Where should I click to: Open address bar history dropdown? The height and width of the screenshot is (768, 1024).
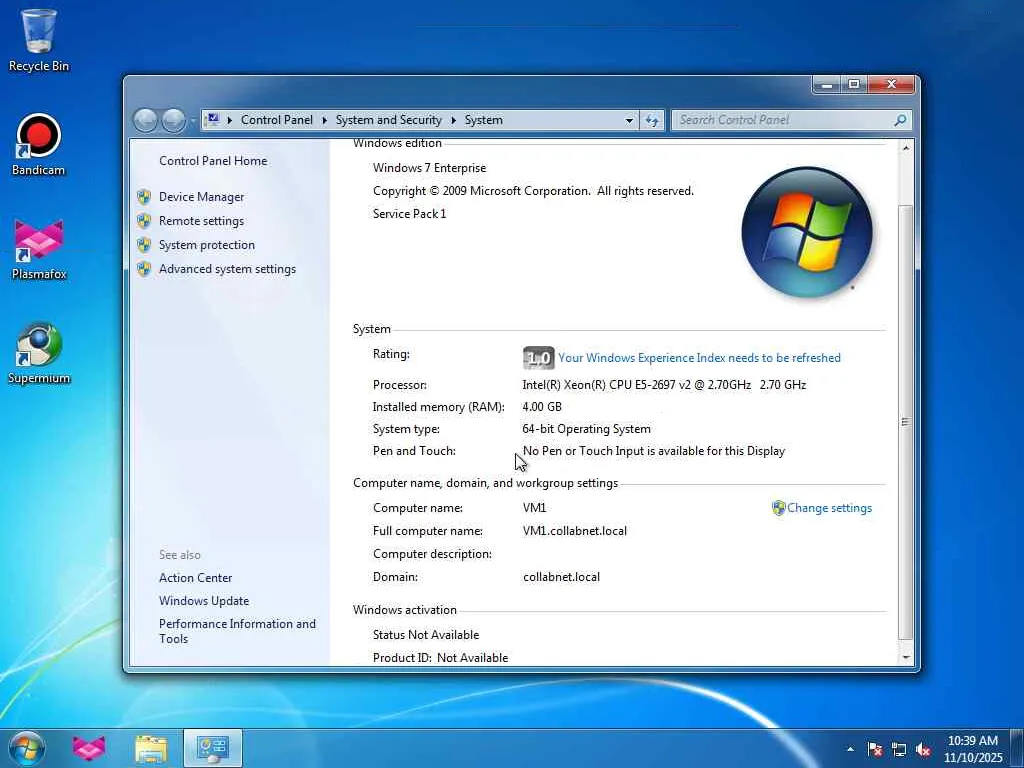click(629, 120)
